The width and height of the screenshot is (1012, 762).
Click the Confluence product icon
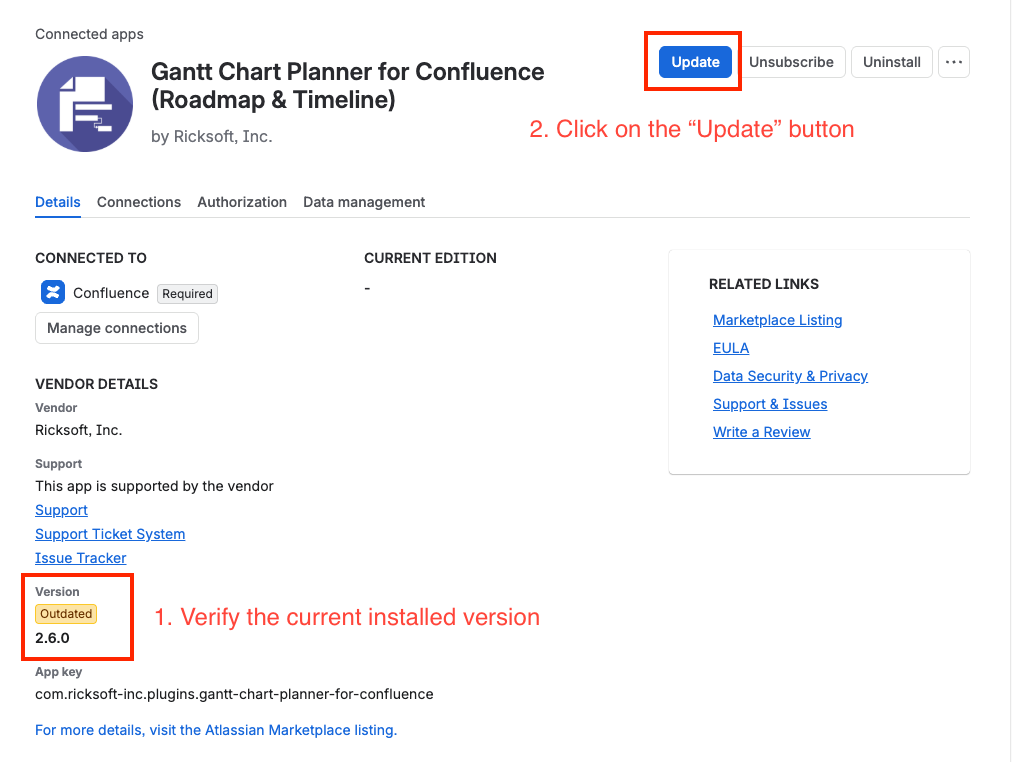pos(53,292)
